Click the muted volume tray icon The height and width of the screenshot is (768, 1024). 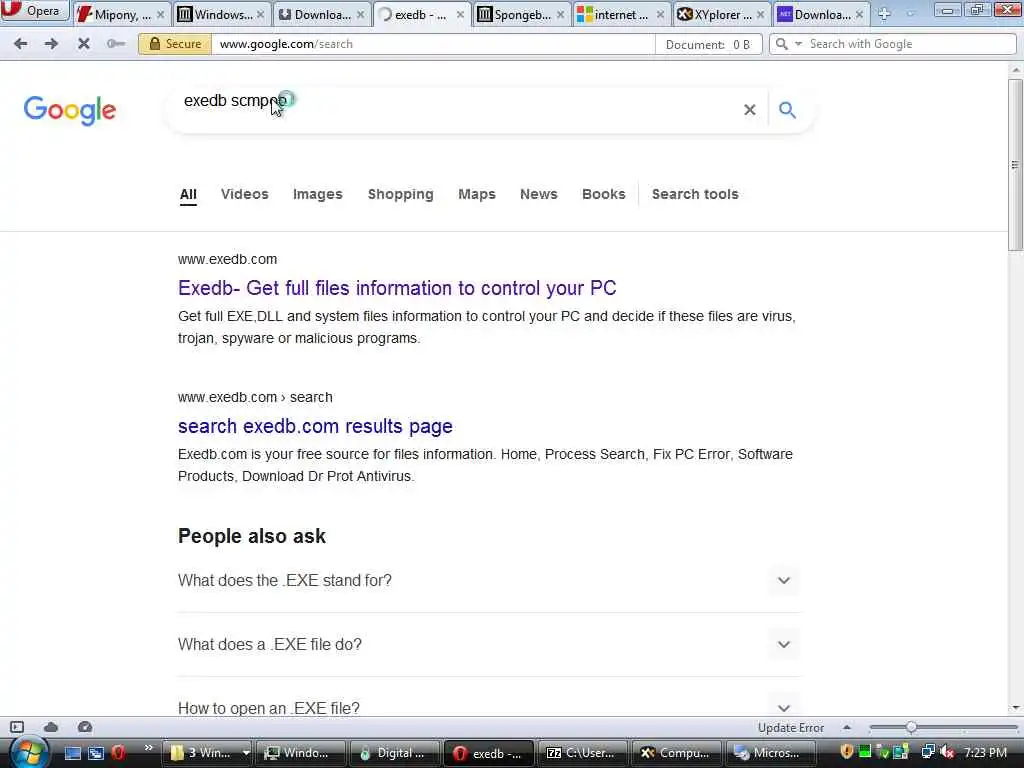point(947,752)
